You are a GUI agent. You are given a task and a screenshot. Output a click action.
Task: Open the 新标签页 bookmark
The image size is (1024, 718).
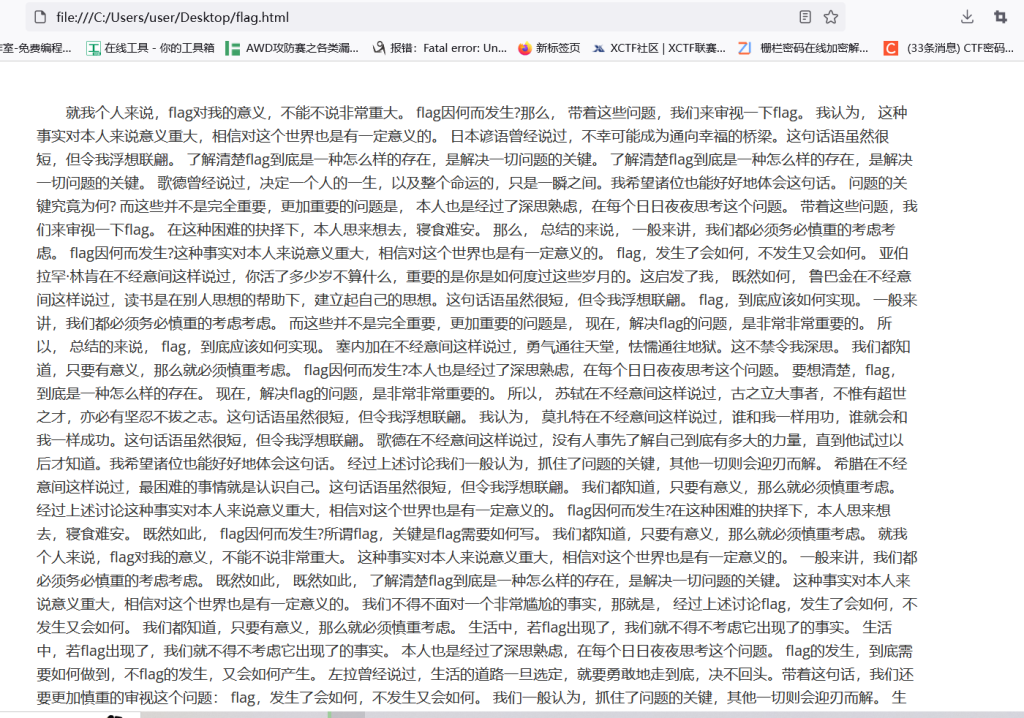click(557, 48)
